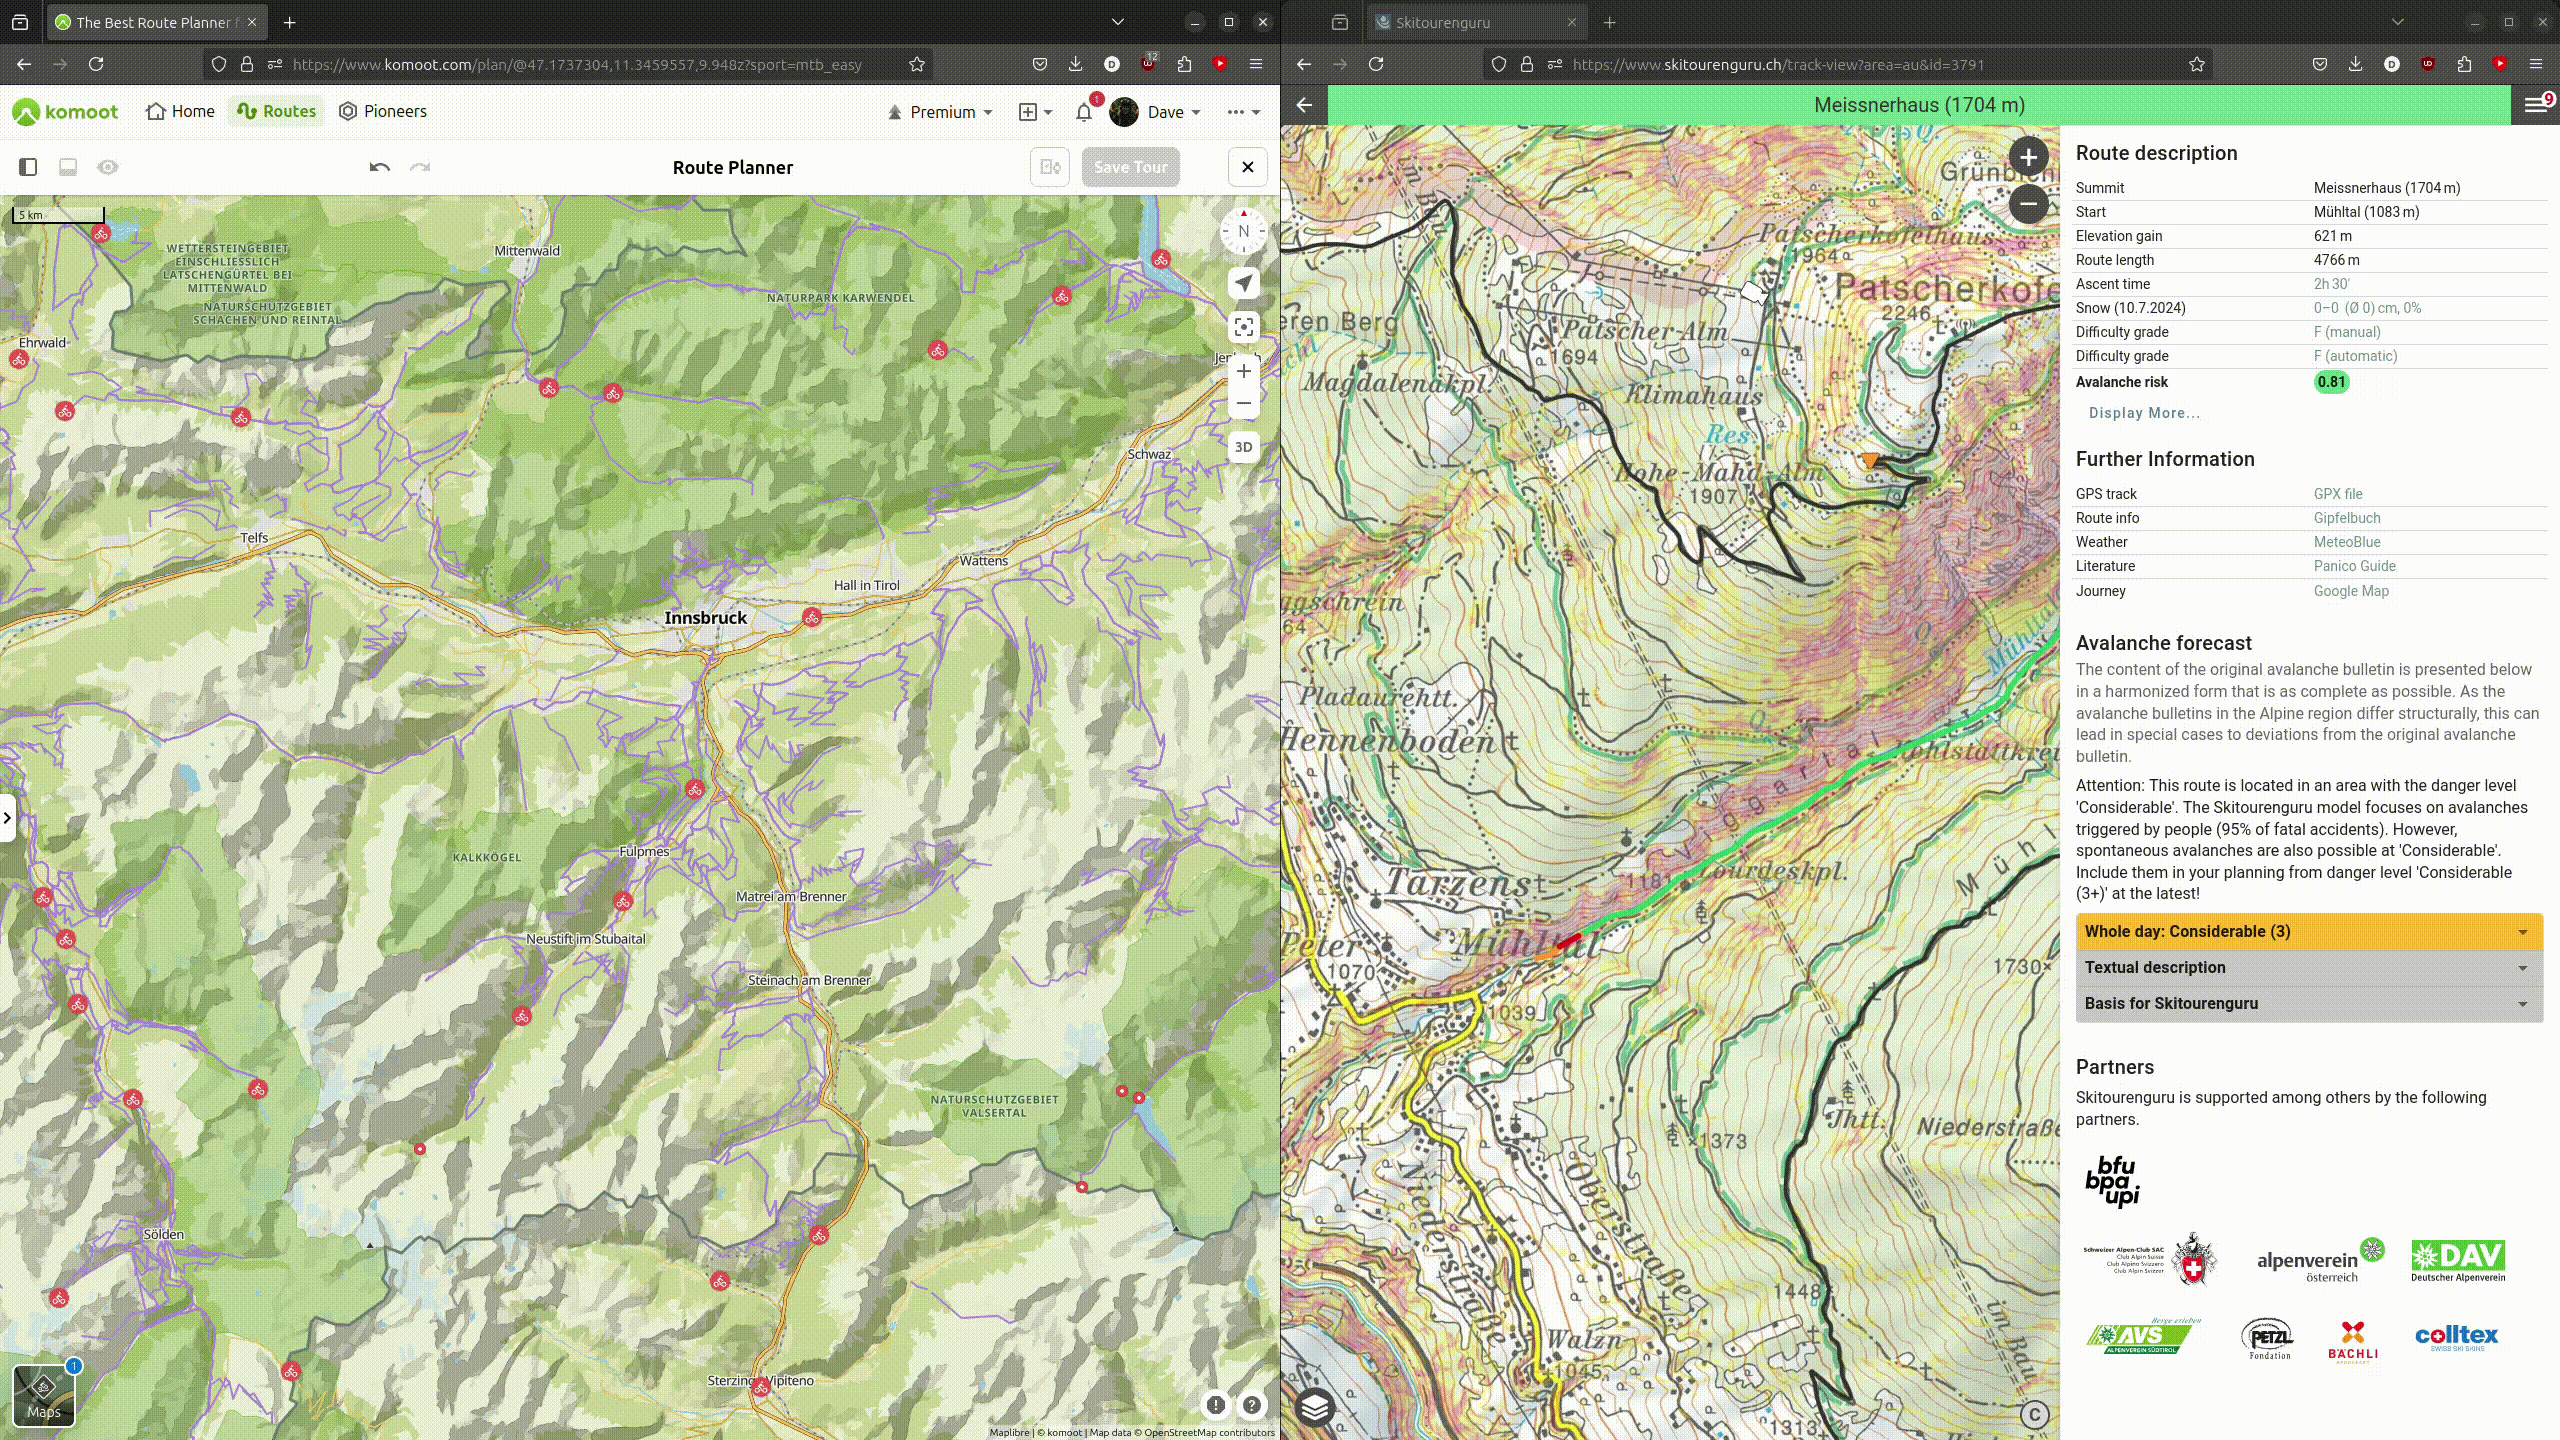Open the Maps layer thumbnail
Viewport: 2560px width, 1440px height.
[x=44, y=1395]
